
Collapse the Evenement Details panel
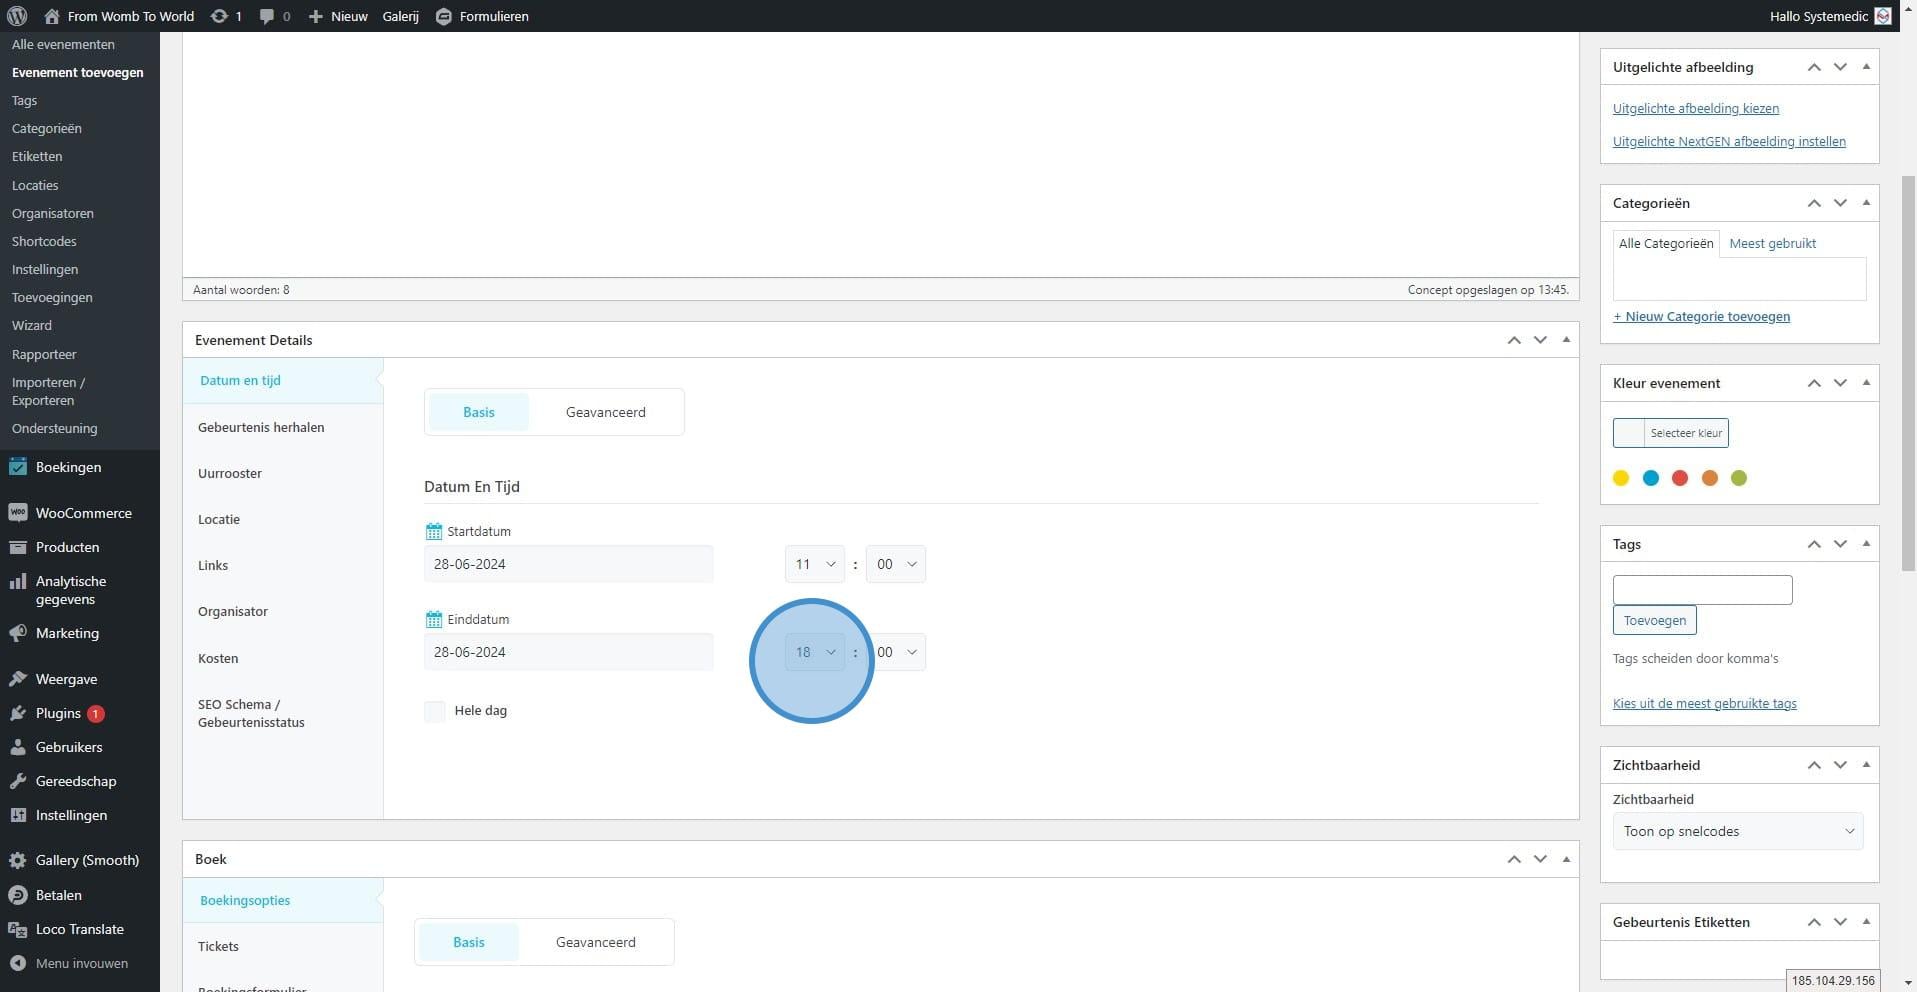1566,340
